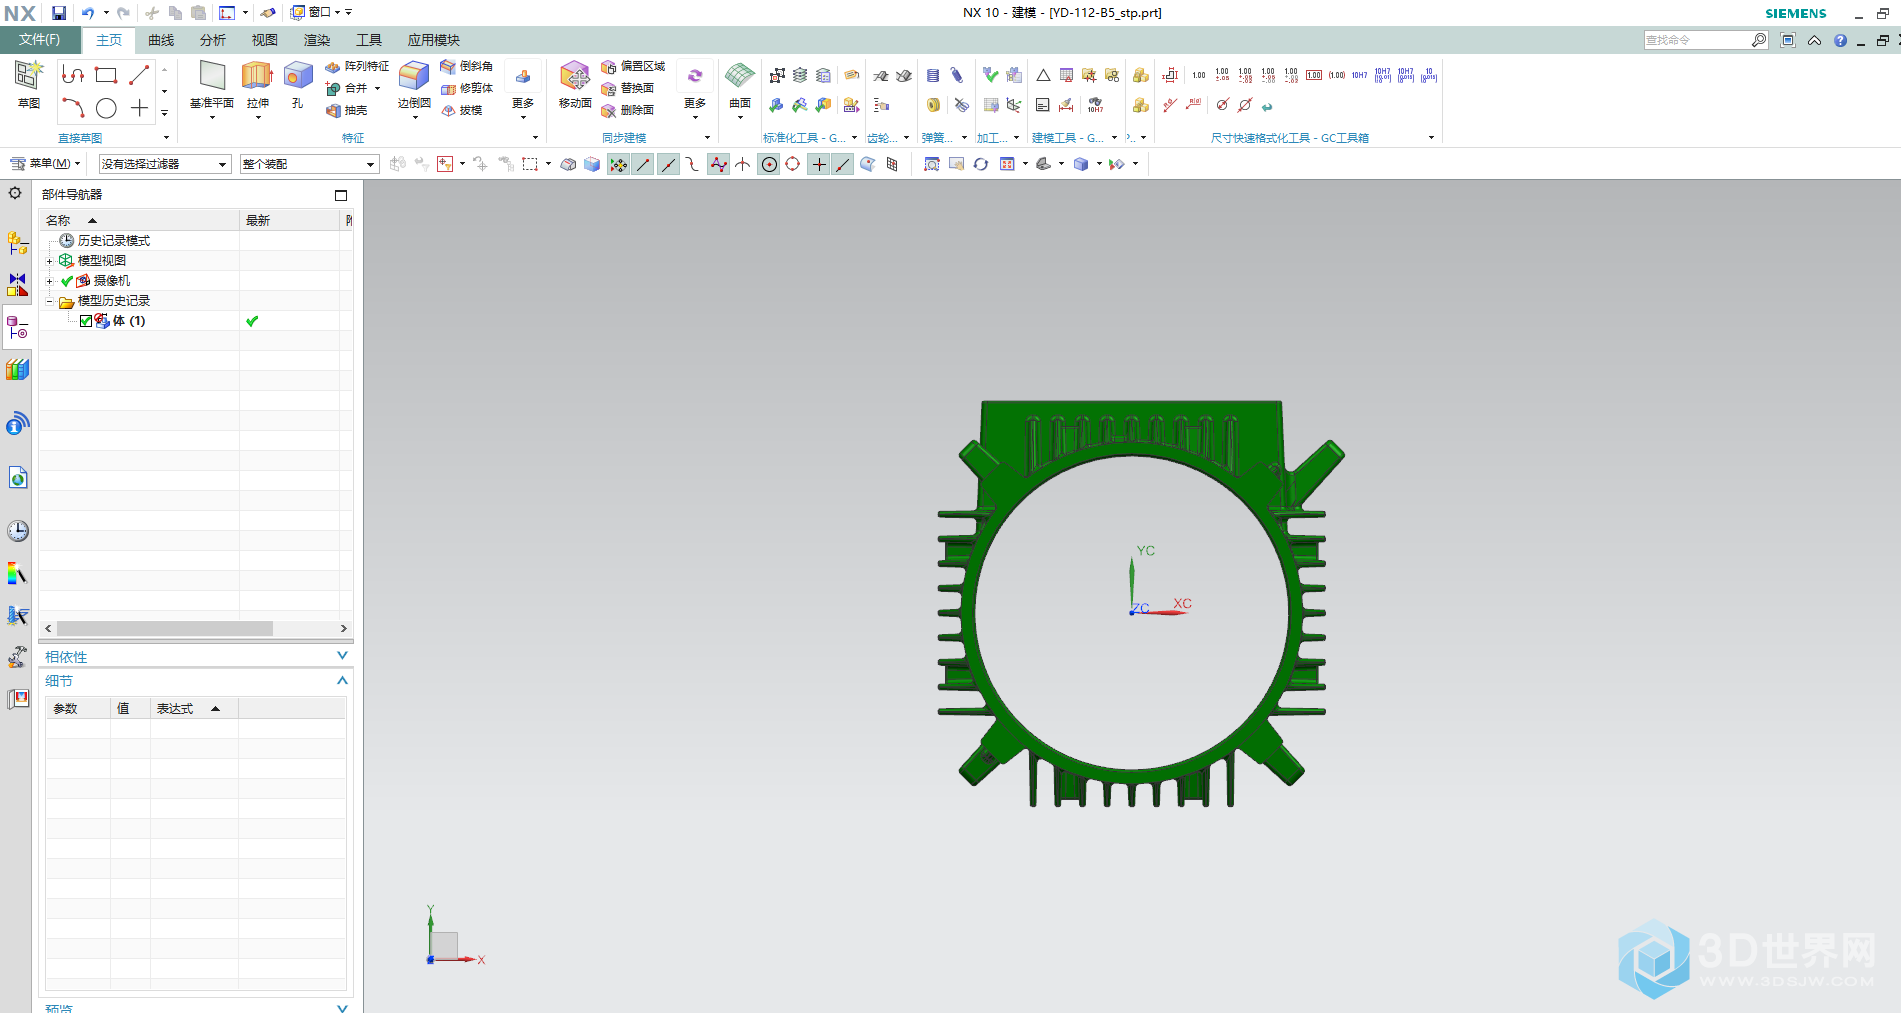Click the 阵列特征 pattern feature tool
The height and width of the screenshot is (1013, 1901).
(x=357, y=66)
